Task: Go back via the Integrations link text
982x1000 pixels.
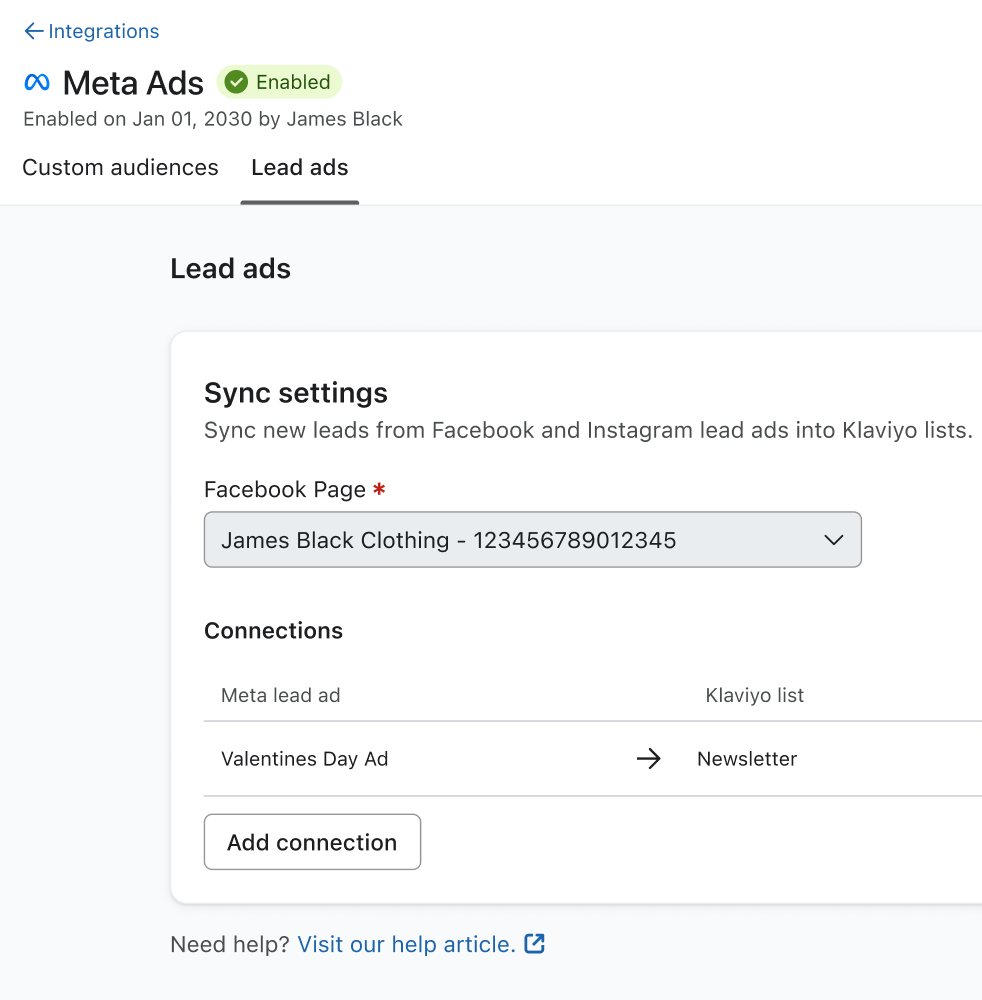Action: click(x=103, y=31)
